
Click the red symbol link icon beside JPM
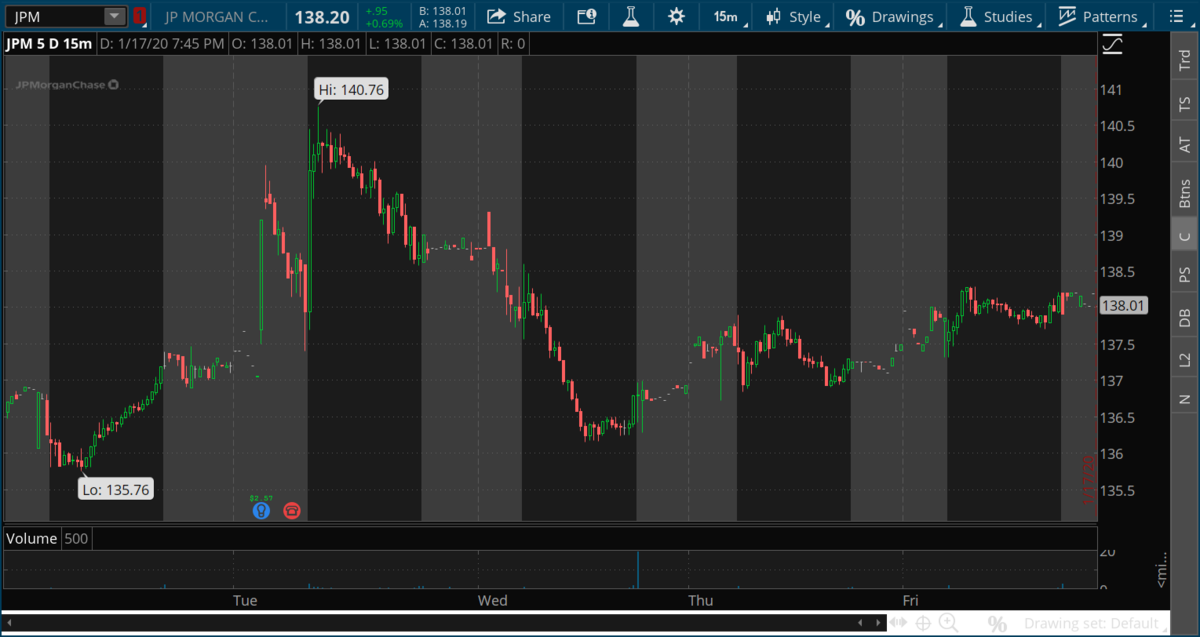140,16
